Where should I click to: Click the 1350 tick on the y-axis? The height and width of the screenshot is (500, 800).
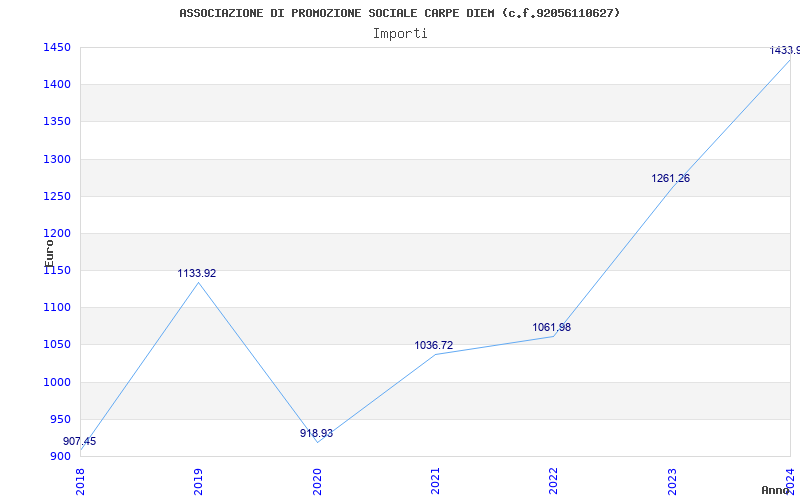click(x=57, y=121)
